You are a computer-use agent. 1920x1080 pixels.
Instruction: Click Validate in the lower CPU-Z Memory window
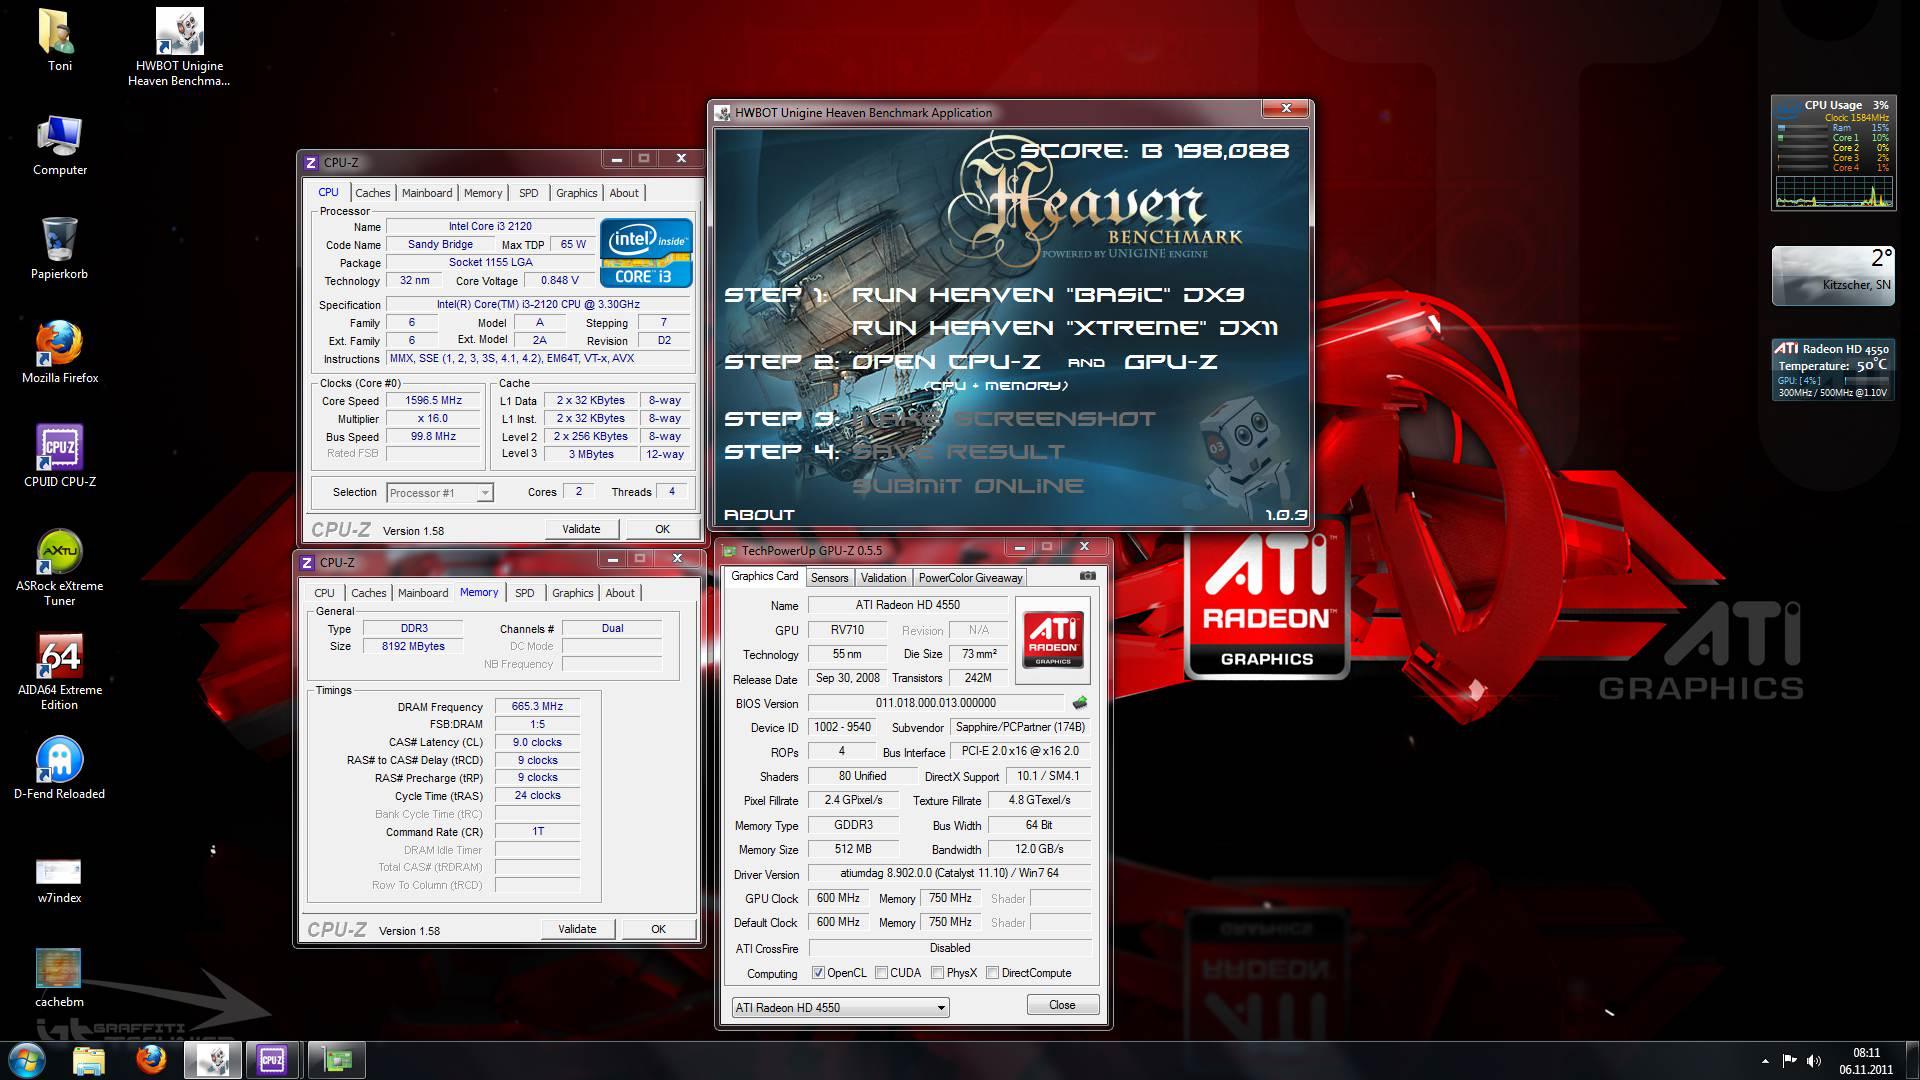click(577, 929)
